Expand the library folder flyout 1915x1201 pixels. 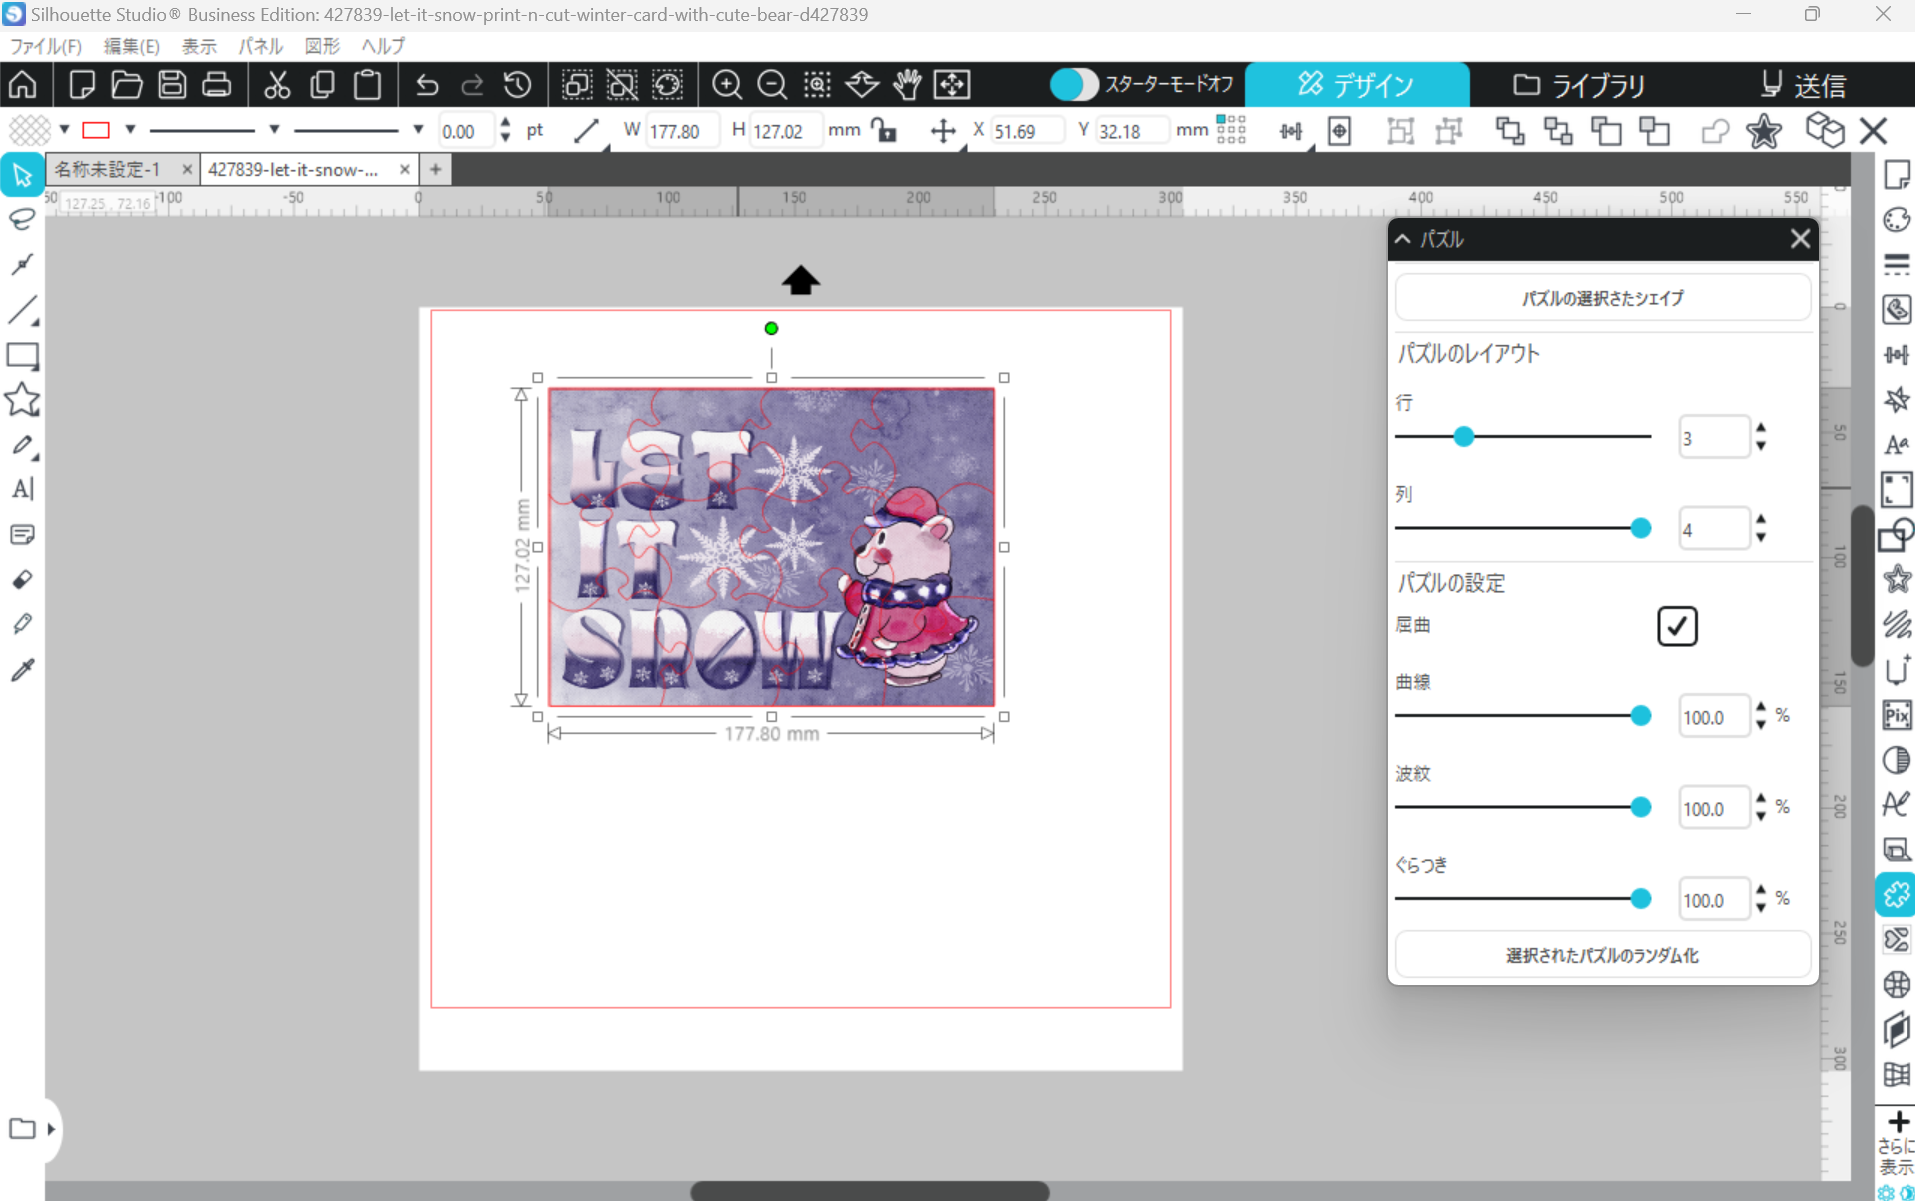coord(51,1129)
